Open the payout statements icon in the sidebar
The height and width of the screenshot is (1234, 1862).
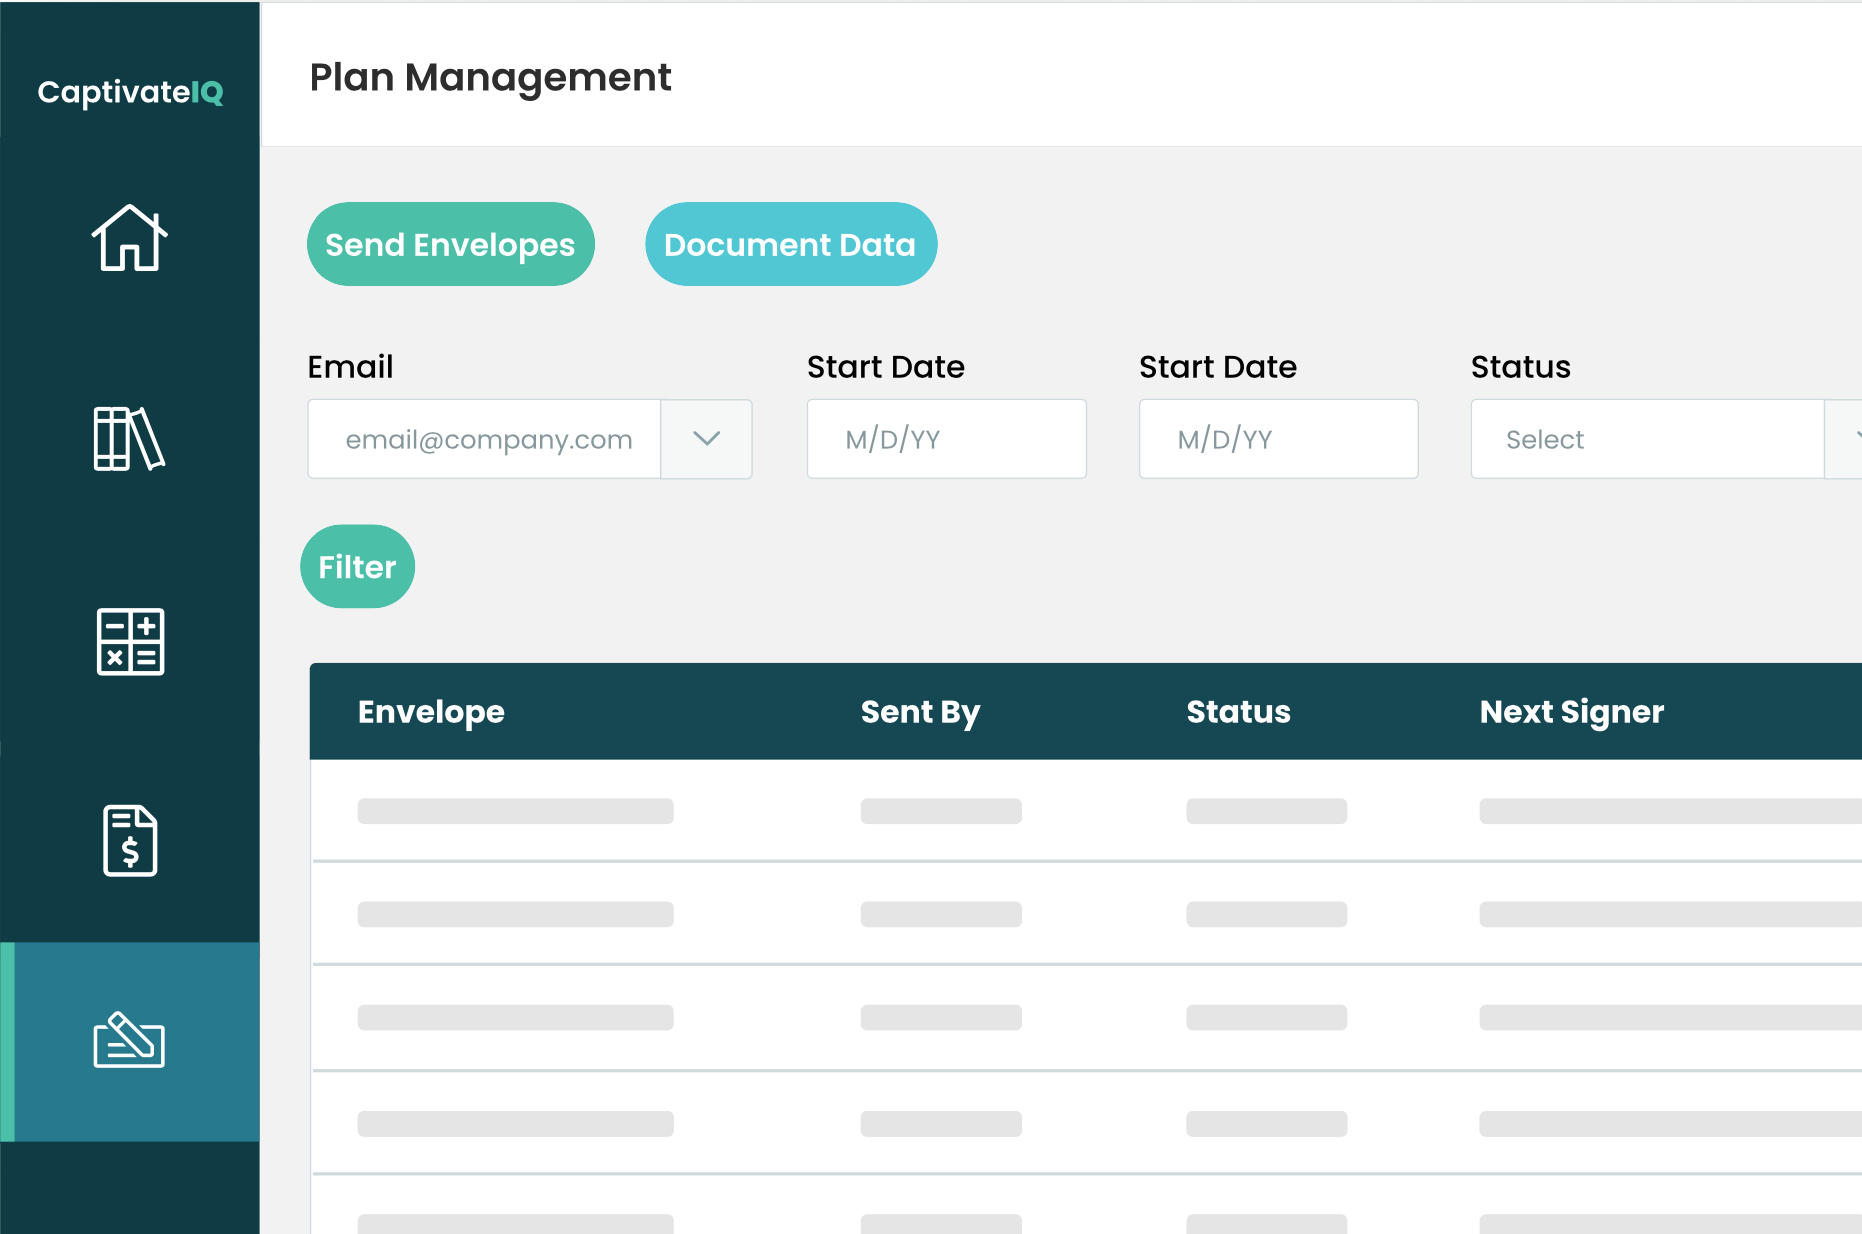[x=128, y=841]
